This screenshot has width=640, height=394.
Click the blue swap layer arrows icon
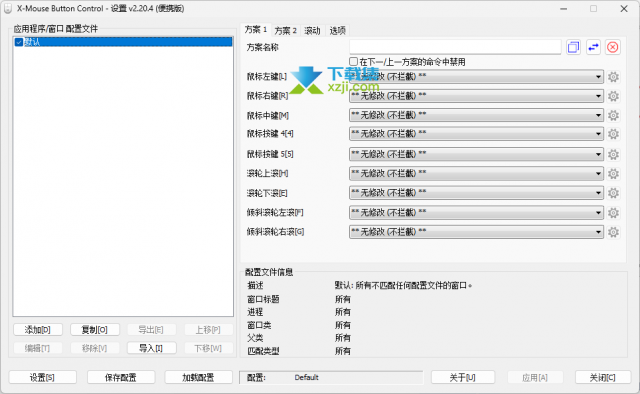(x=593, y=47)
